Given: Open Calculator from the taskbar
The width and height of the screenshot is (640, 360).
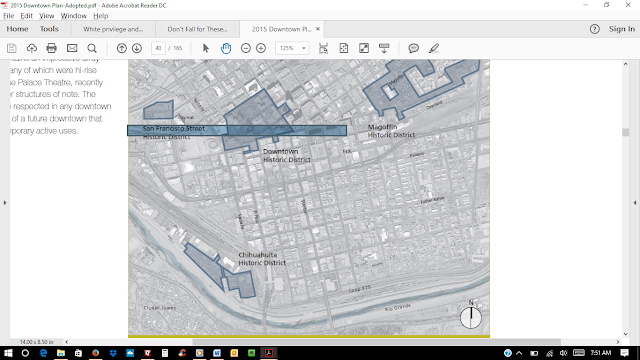Looking at the screenshot, I should click(165, 353).
